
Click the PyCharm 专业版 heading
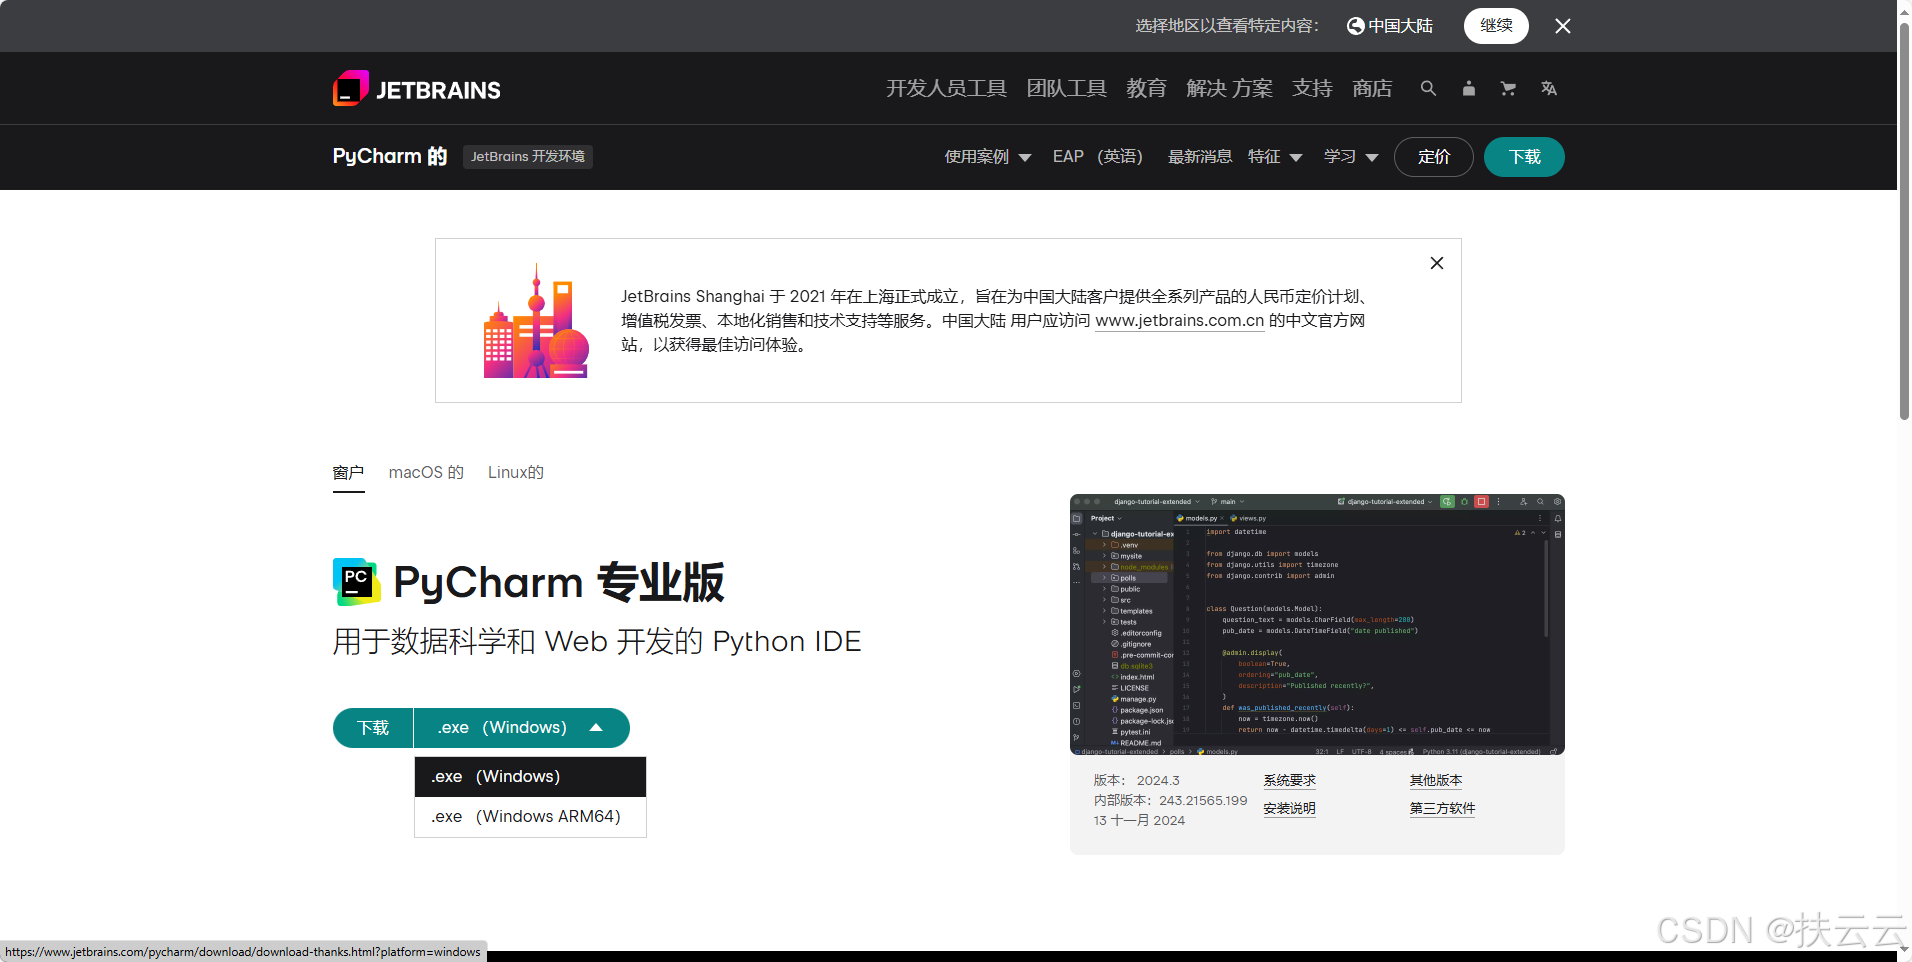coord(559,582)
